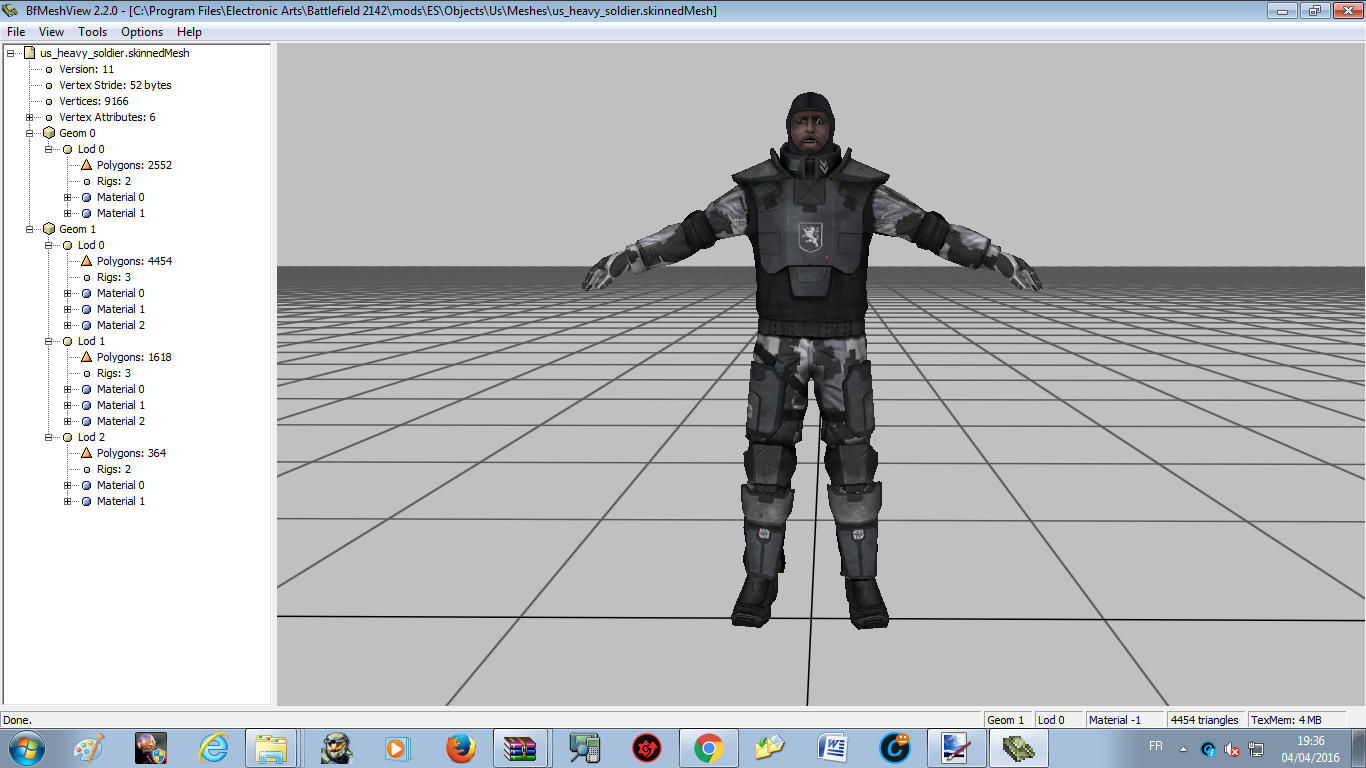The image size is (1366, 768).
Task: Select Rigs: 3 under Lod 1
Action: point(114,373)
